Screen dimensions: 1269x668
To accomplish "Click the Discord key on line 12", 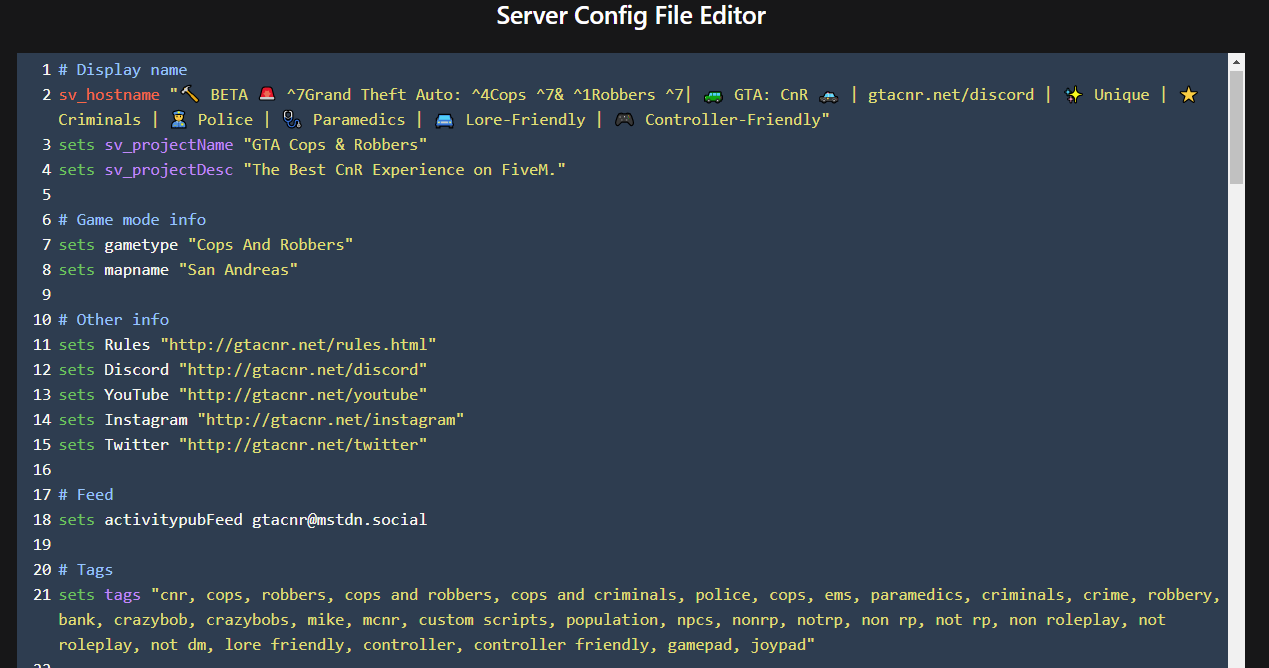I will (137, 370).
